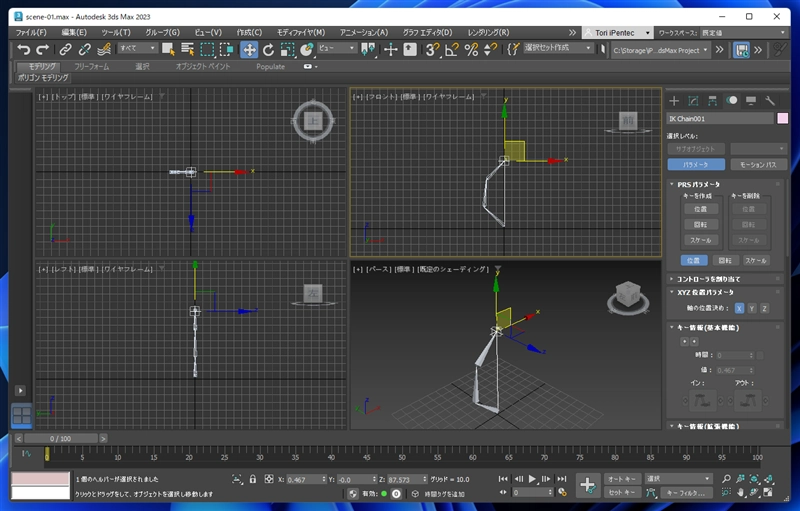Open the モディファイヤ(M) menu
800x511 pixels.
click(301, 32)
